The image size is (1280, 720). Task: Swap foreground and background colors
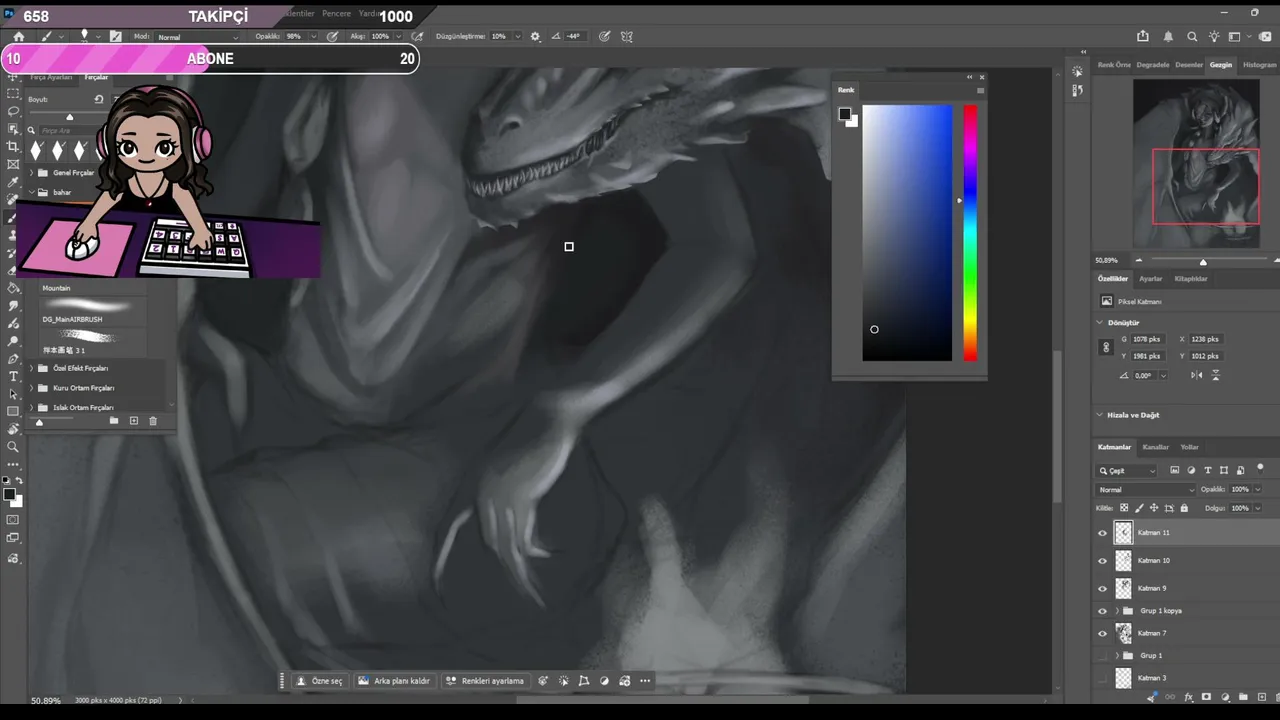(19, 481)
